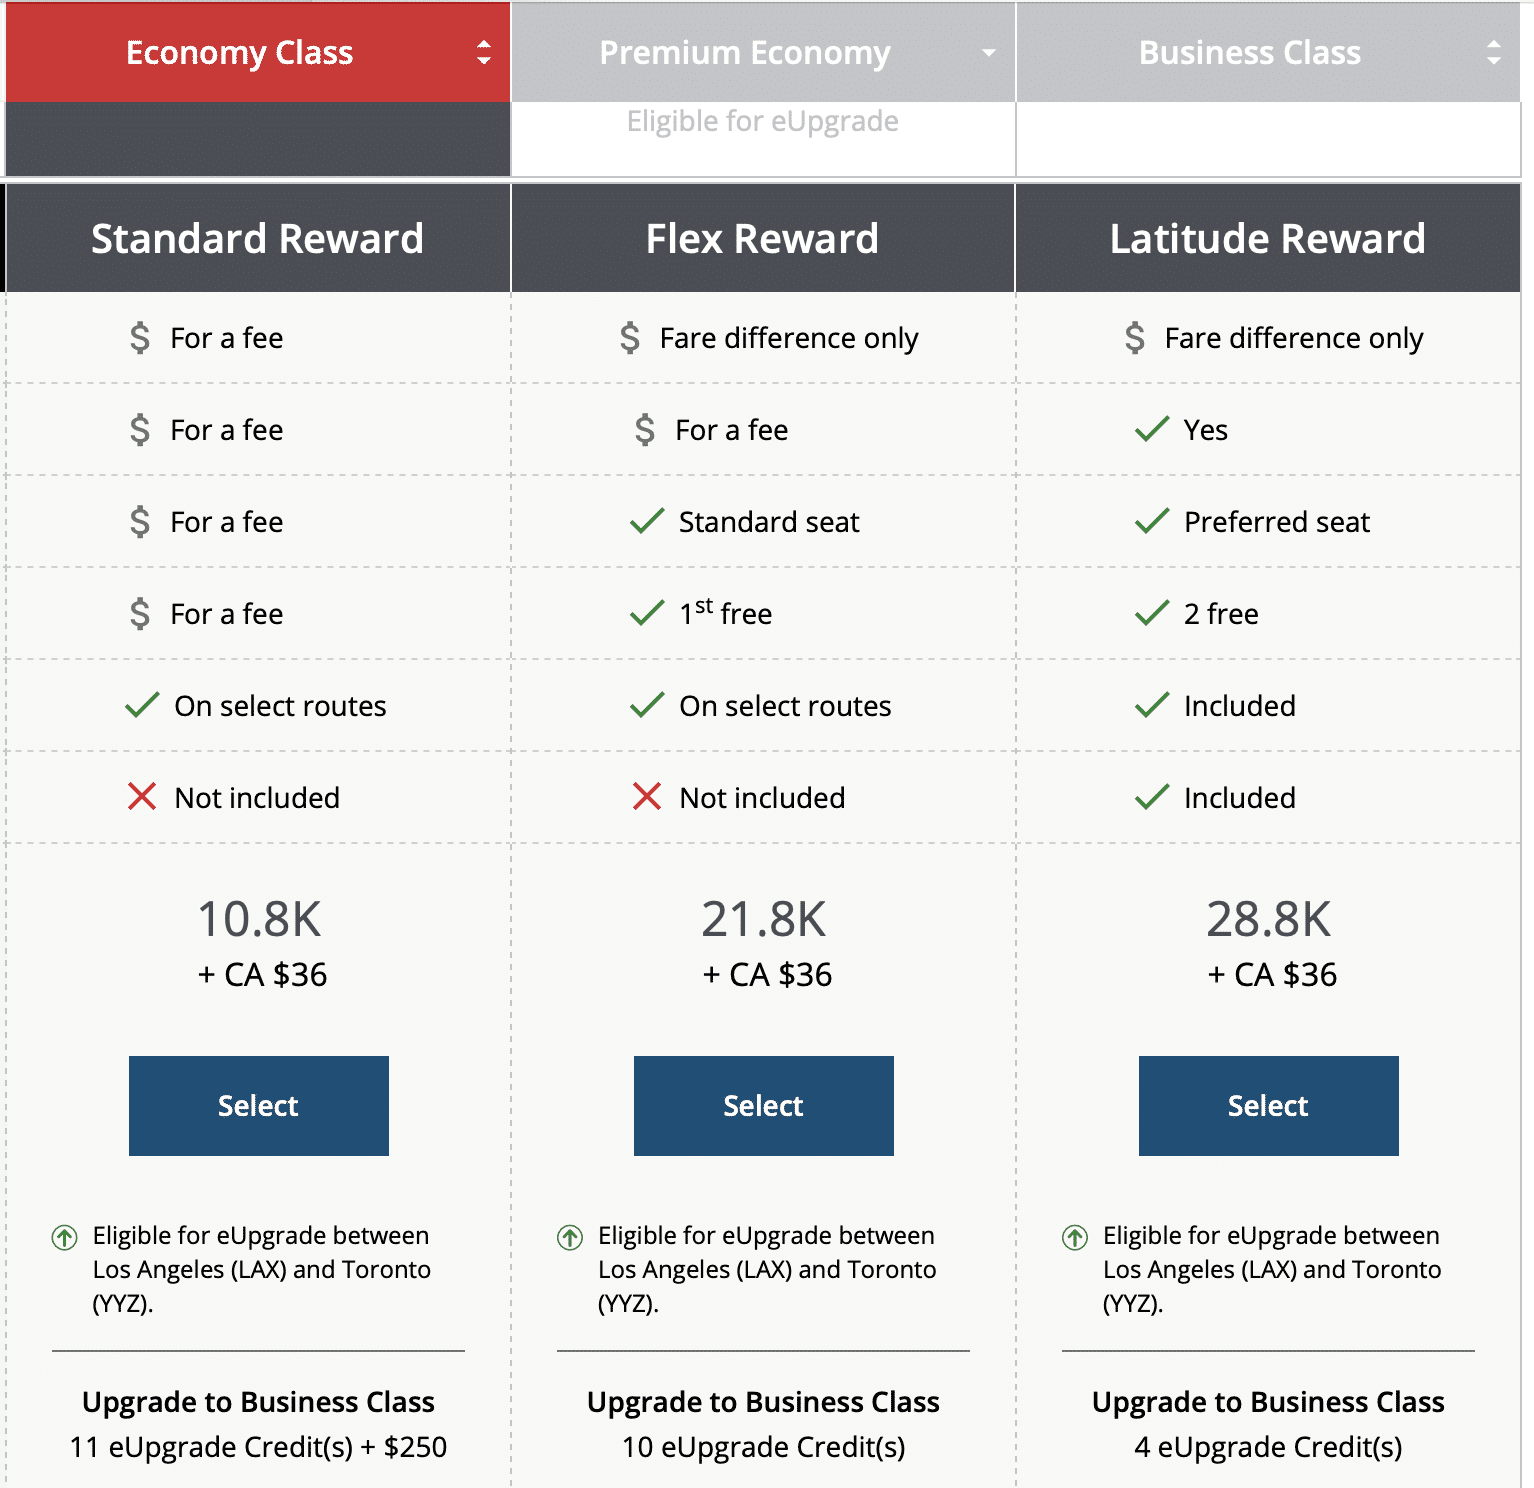Click the dollar icon beside Flex 'Fare difference only'
Screen dimensions: 1534x1488
pyautogui.click(x=630, y=338)
